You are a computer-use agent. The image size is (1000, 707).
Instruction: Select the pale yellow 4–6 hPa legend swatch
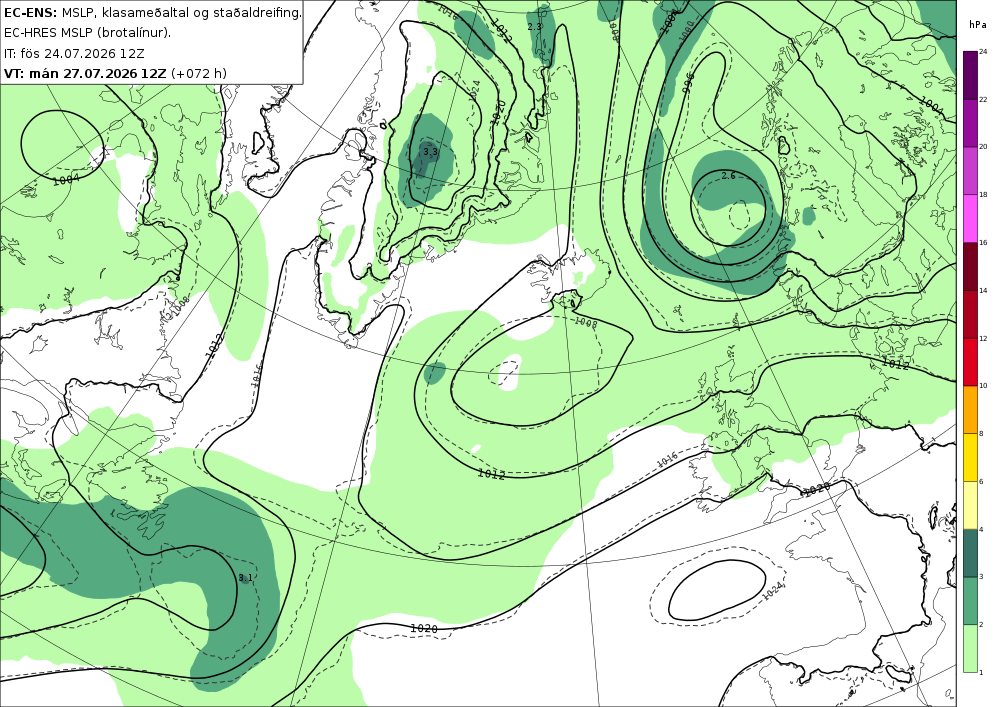coord(971,505)
